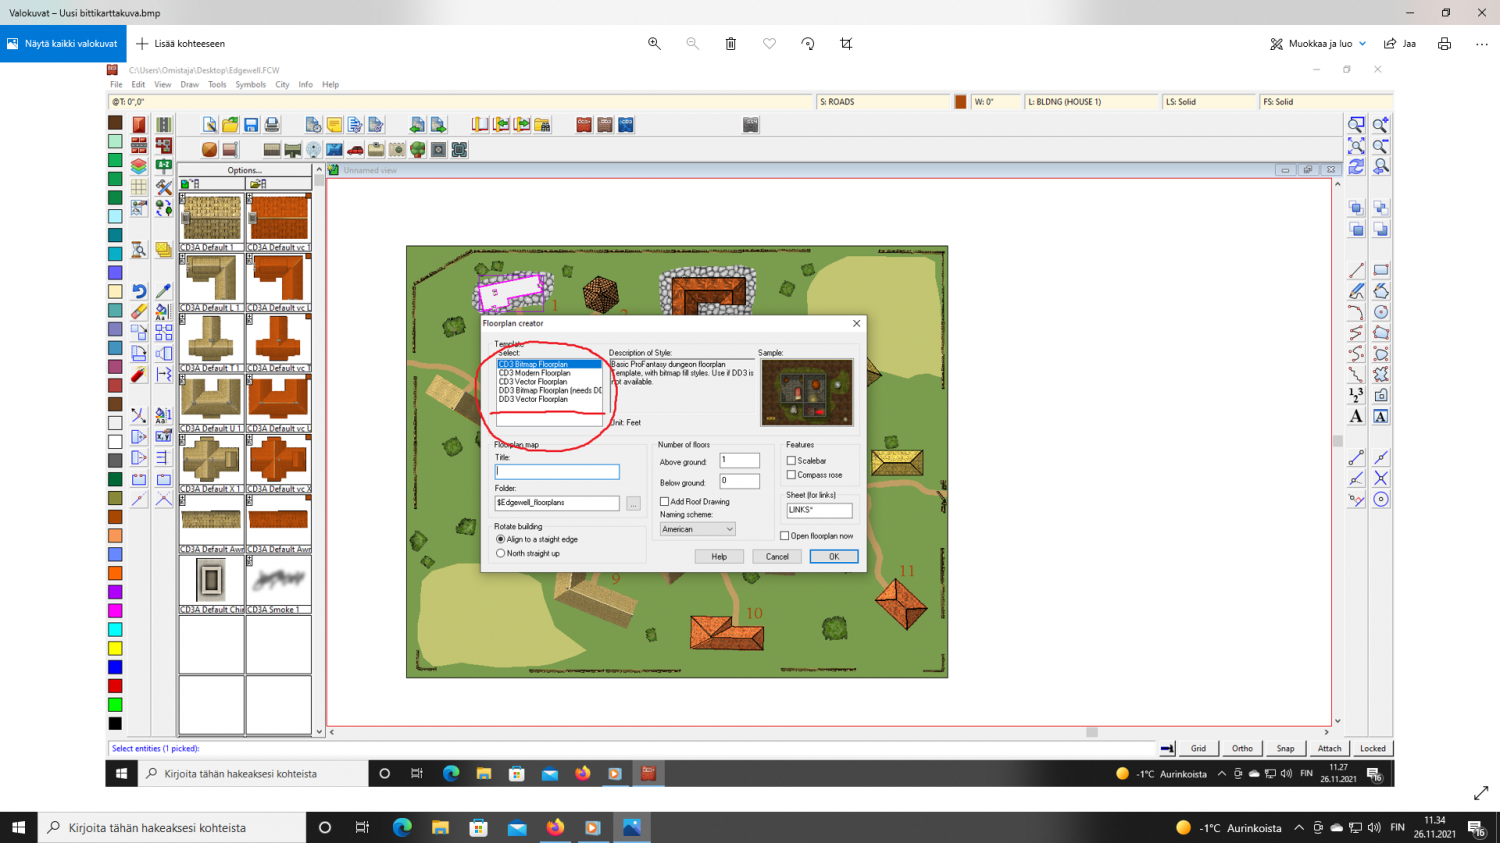
Task: Click Help in Floorplan creator dialog
Action: point(719,557)
